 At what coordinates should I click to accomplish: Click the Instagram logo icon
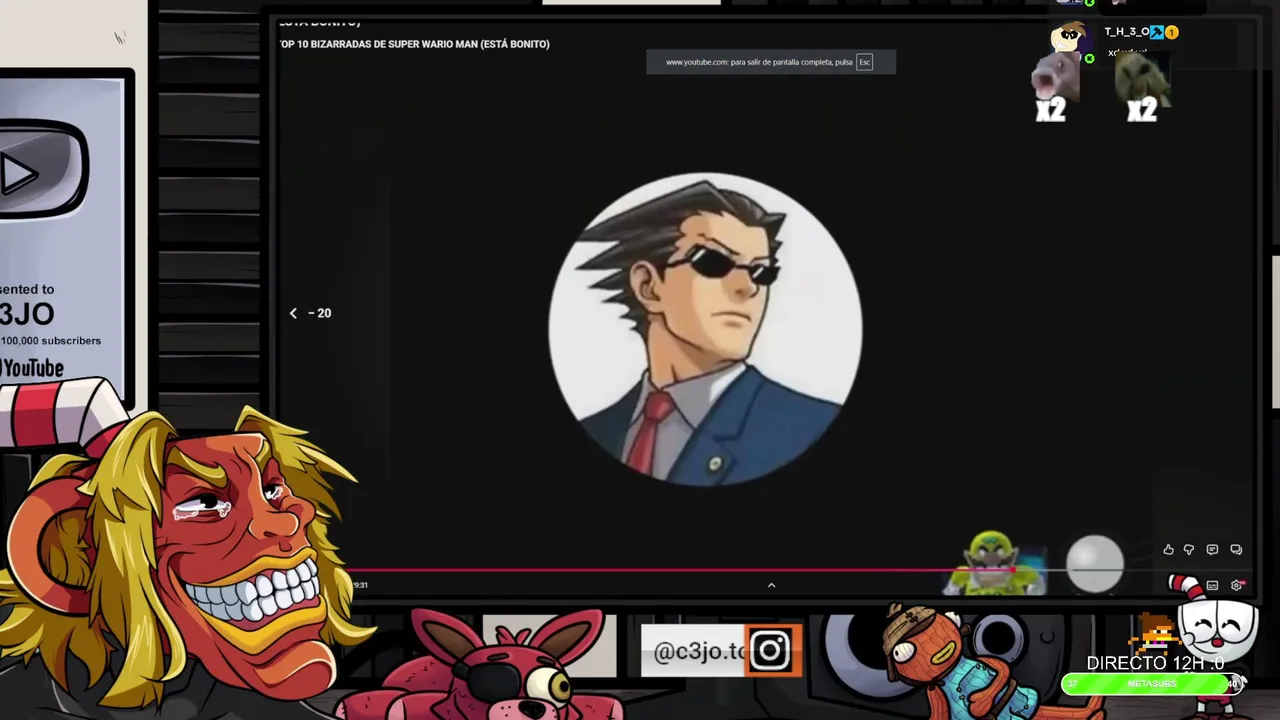pyautogui.click(x=770, y=652)
